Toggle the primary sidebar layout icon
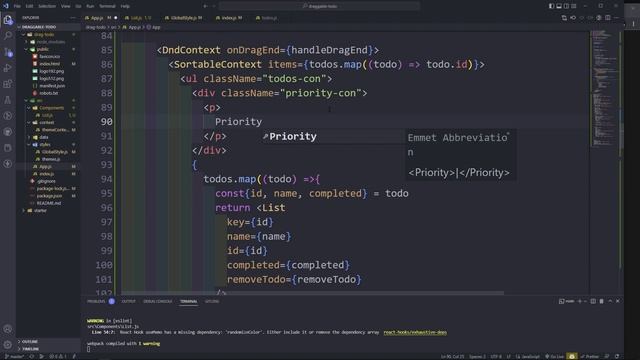The width and height of the screenshot is (640, 360). click(551, 6)
